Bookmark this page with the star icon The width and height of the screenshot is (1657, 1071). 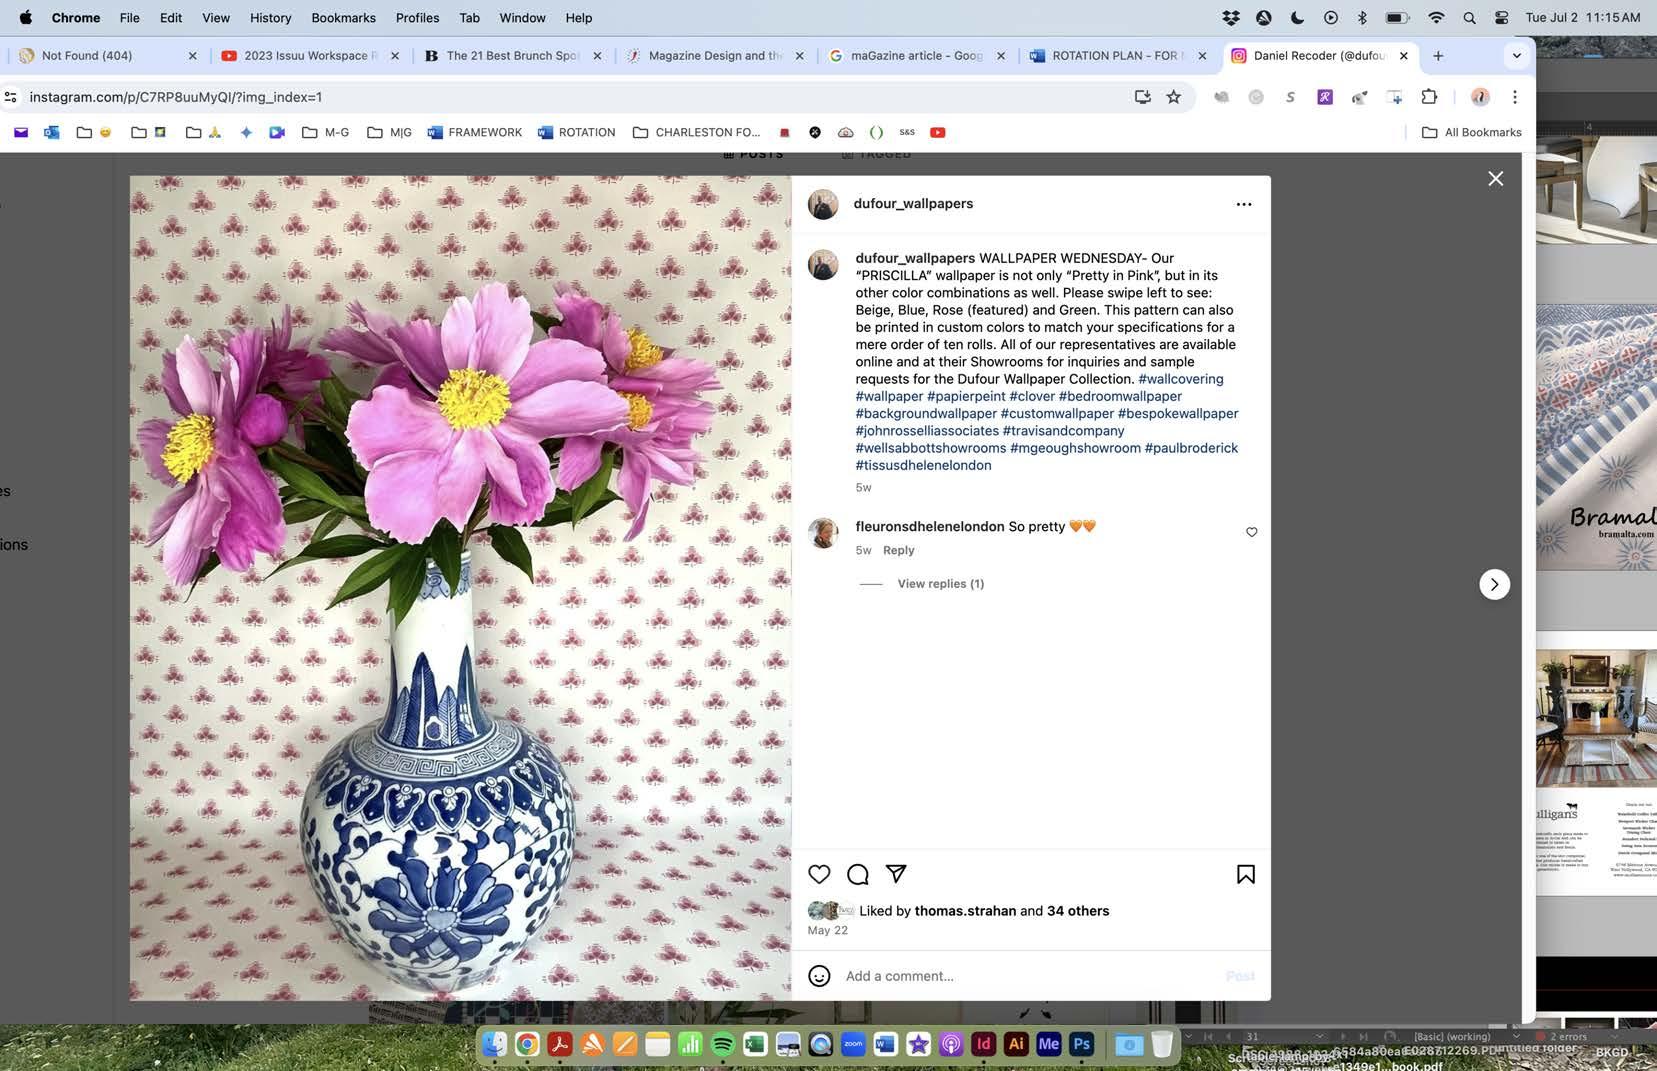[1174, 97]
